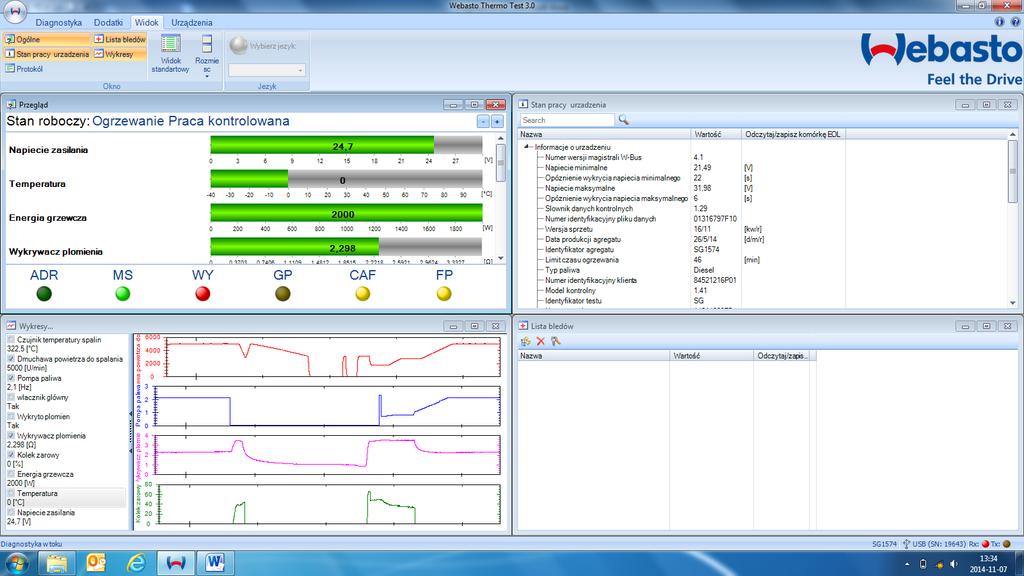Click the yellow FP status indicator light
The image size is (1024, 576).
tap(444, 294)
